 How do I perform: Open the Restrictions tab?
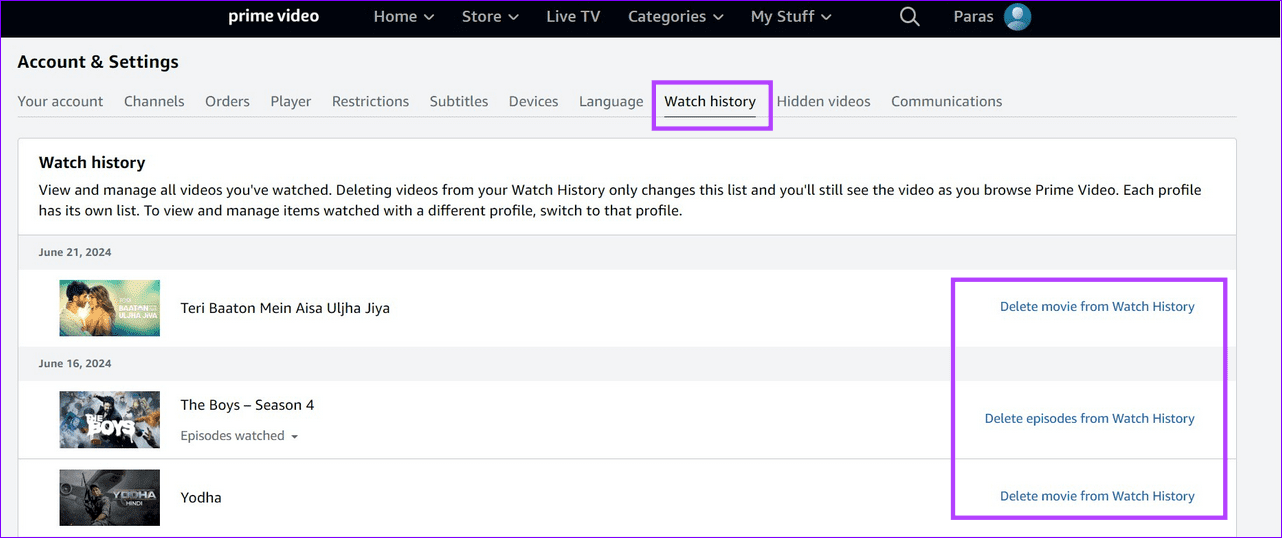click(x=370, y=101)
